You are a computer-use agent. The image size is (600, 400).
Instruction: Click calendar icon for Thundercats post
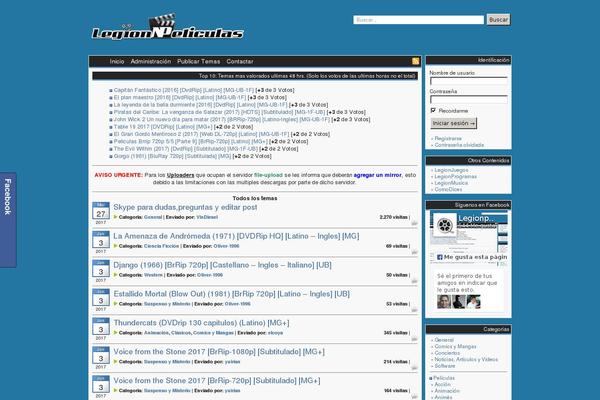(101, 327)
